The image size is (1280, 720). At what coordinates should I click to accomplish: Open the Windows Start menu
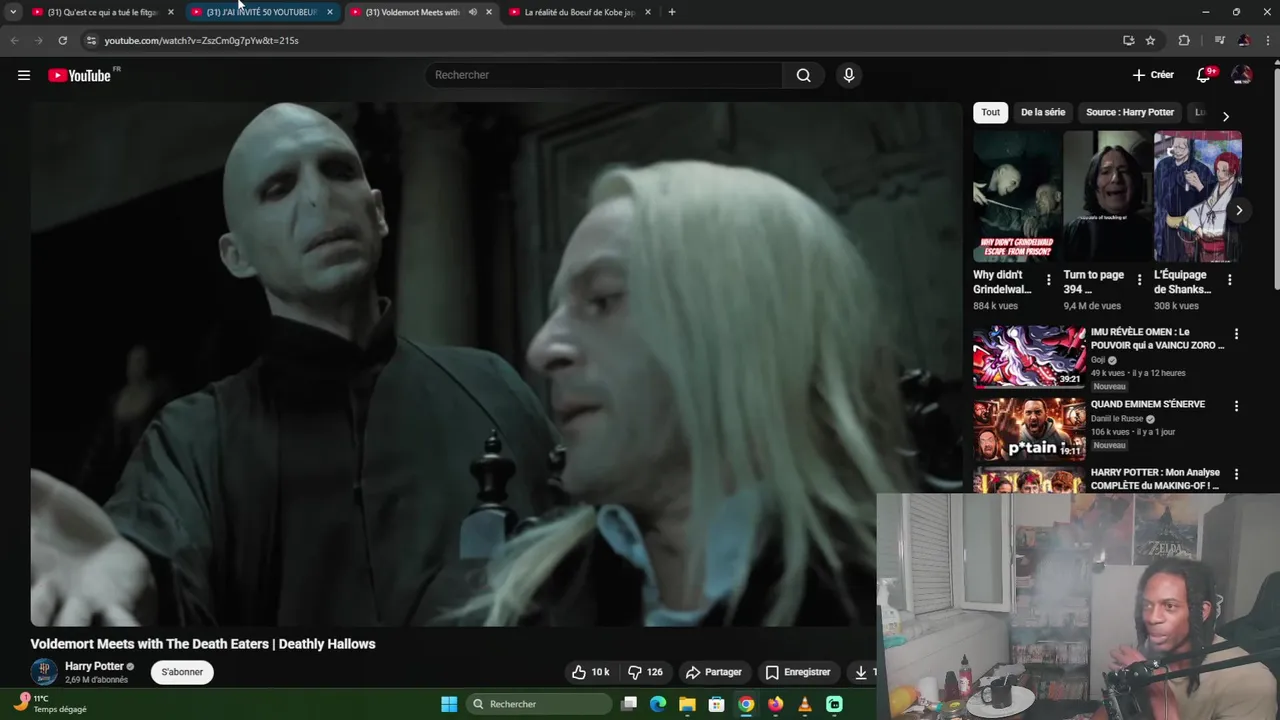(x=449, y=704)
